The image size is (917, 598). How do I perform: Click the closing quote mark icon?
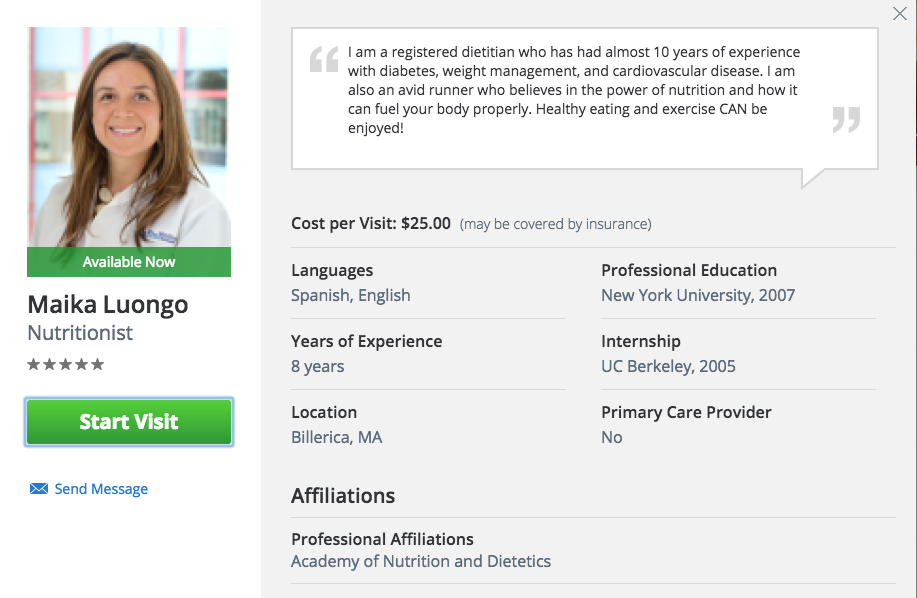point(846,120)
